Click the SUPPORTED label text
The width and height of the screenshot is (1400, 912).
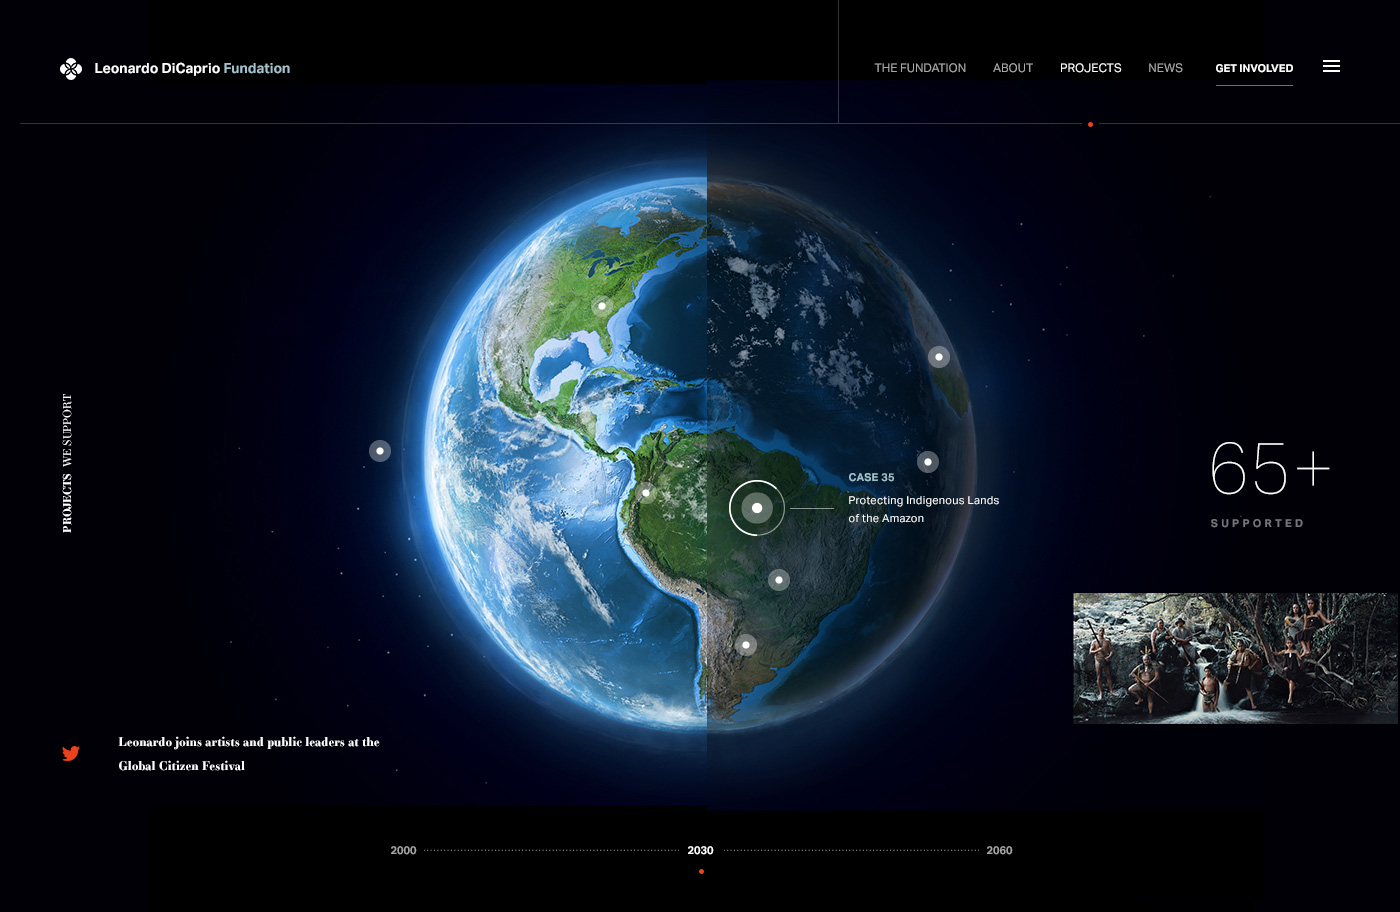point(1257,523)
